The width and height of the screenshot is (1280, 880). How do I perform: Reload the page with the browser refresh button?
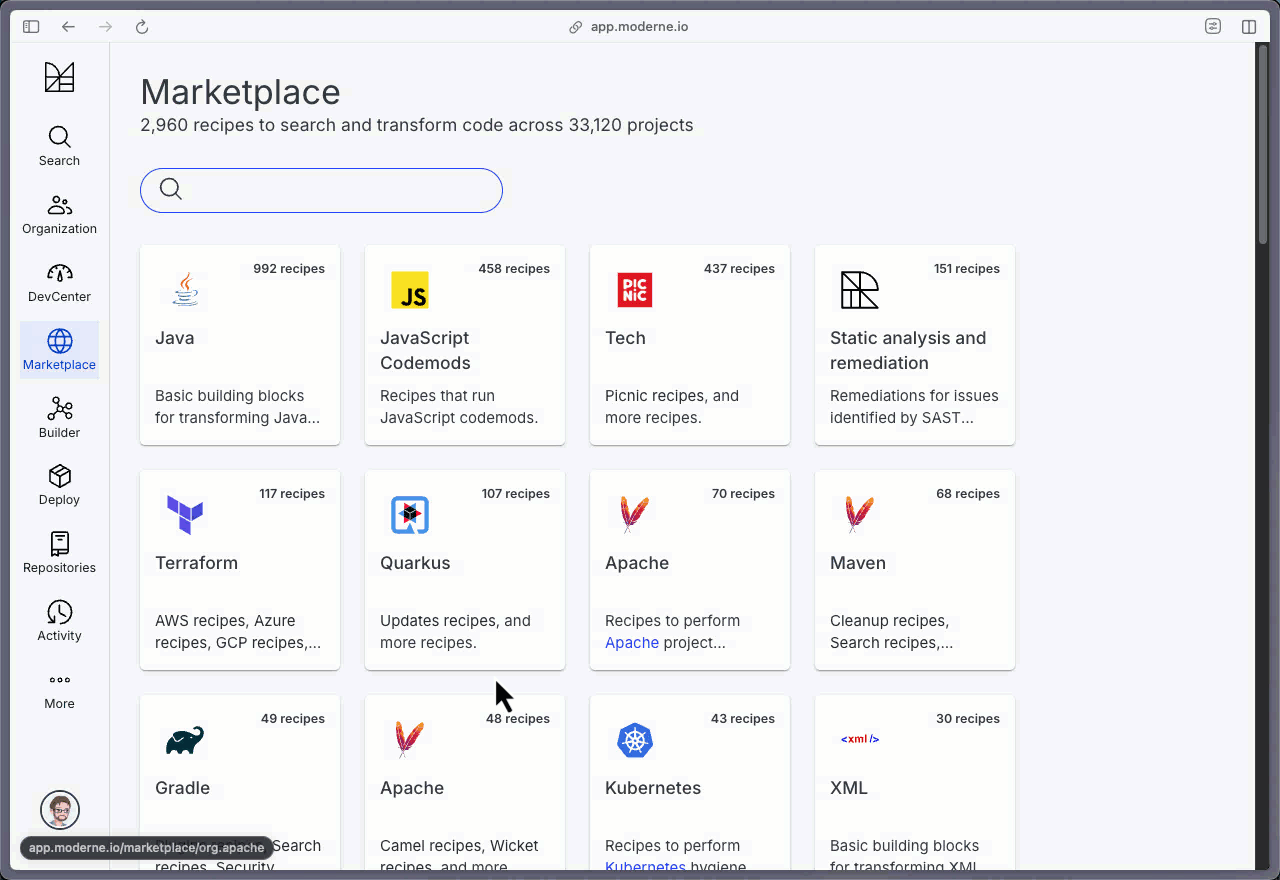[142, 27]
